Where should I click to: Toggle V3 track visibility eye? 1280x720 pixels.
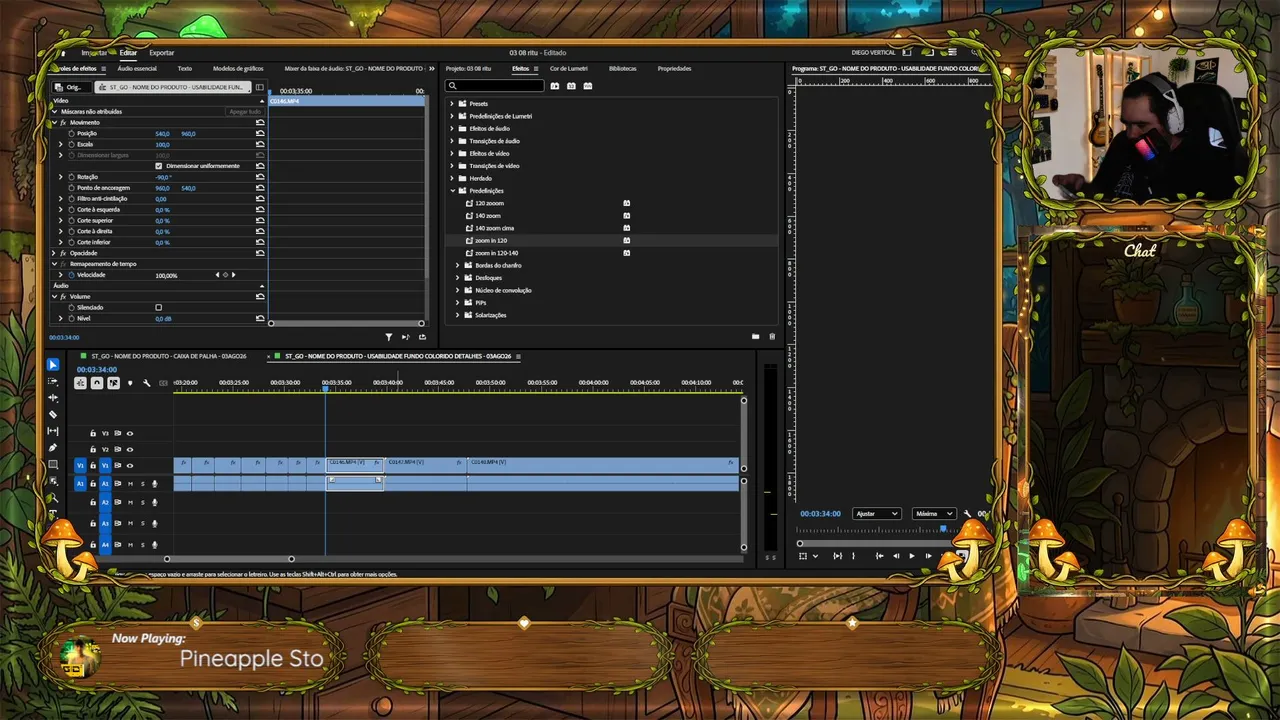tap(129, 434)
